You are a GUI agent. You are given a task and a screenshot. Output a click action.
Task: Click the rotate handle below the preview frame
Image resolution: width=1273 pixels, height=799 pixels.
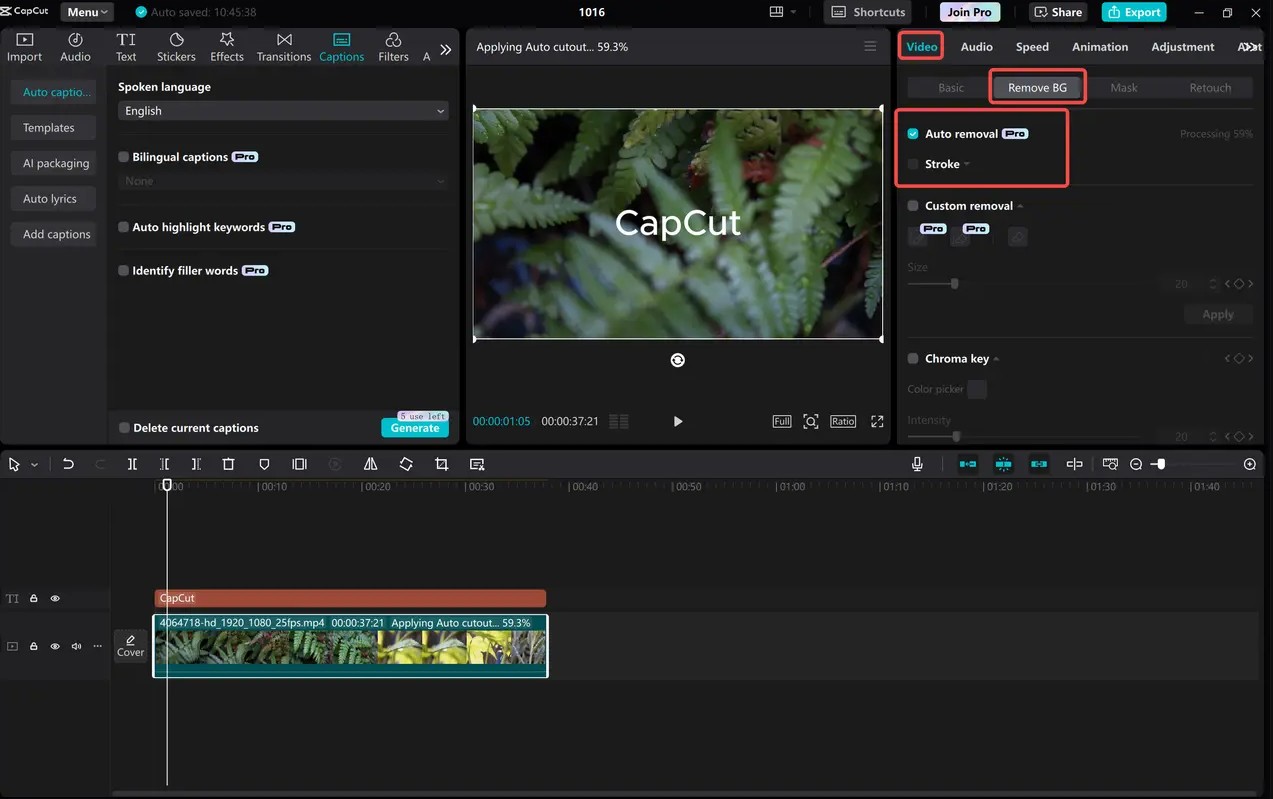678,360
